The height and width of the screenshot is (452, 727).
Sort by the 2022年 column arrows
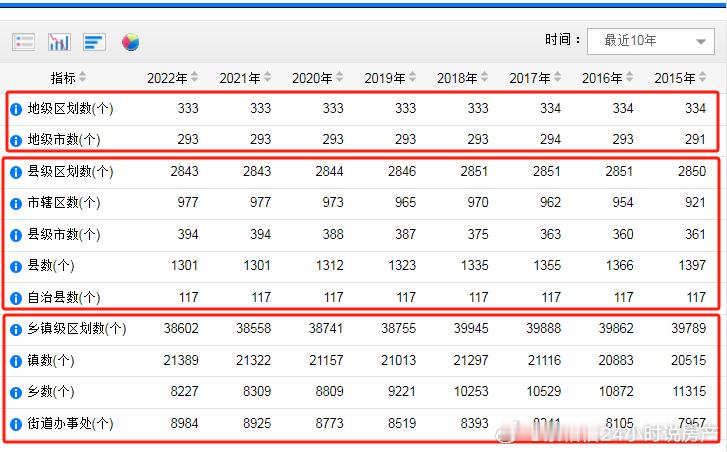[x=194, y=77]
